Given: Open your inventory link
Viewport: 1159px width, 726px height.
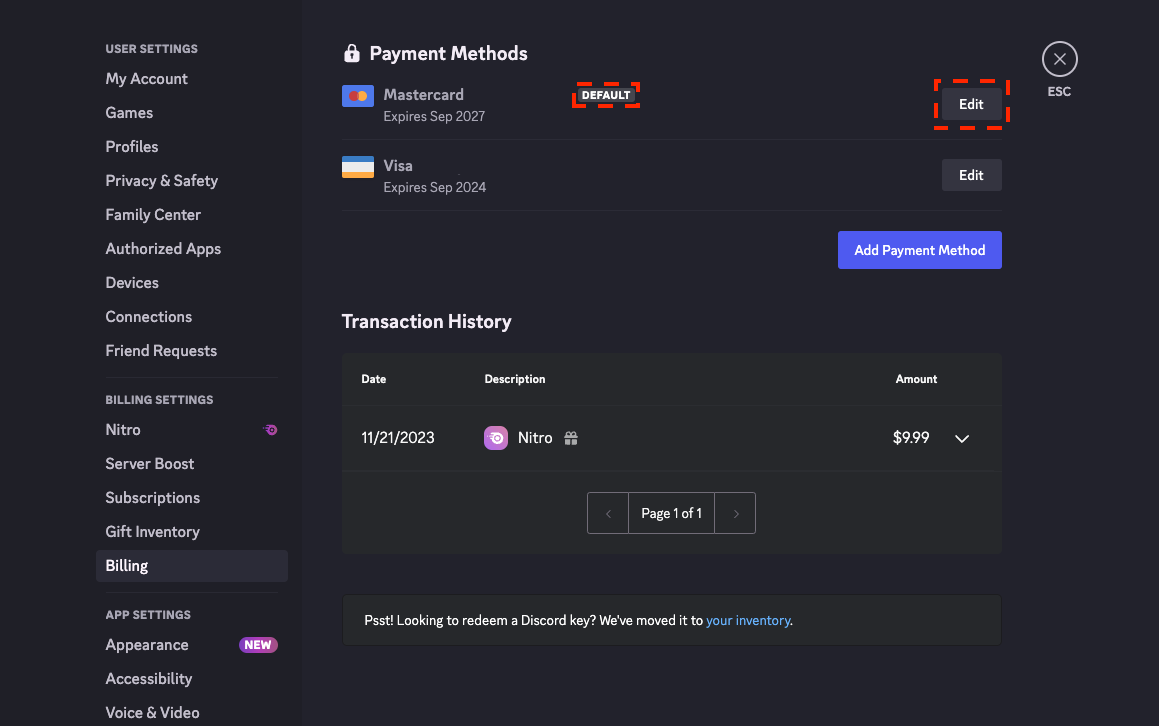Looking at the screenshot, I should coord(748,620).
